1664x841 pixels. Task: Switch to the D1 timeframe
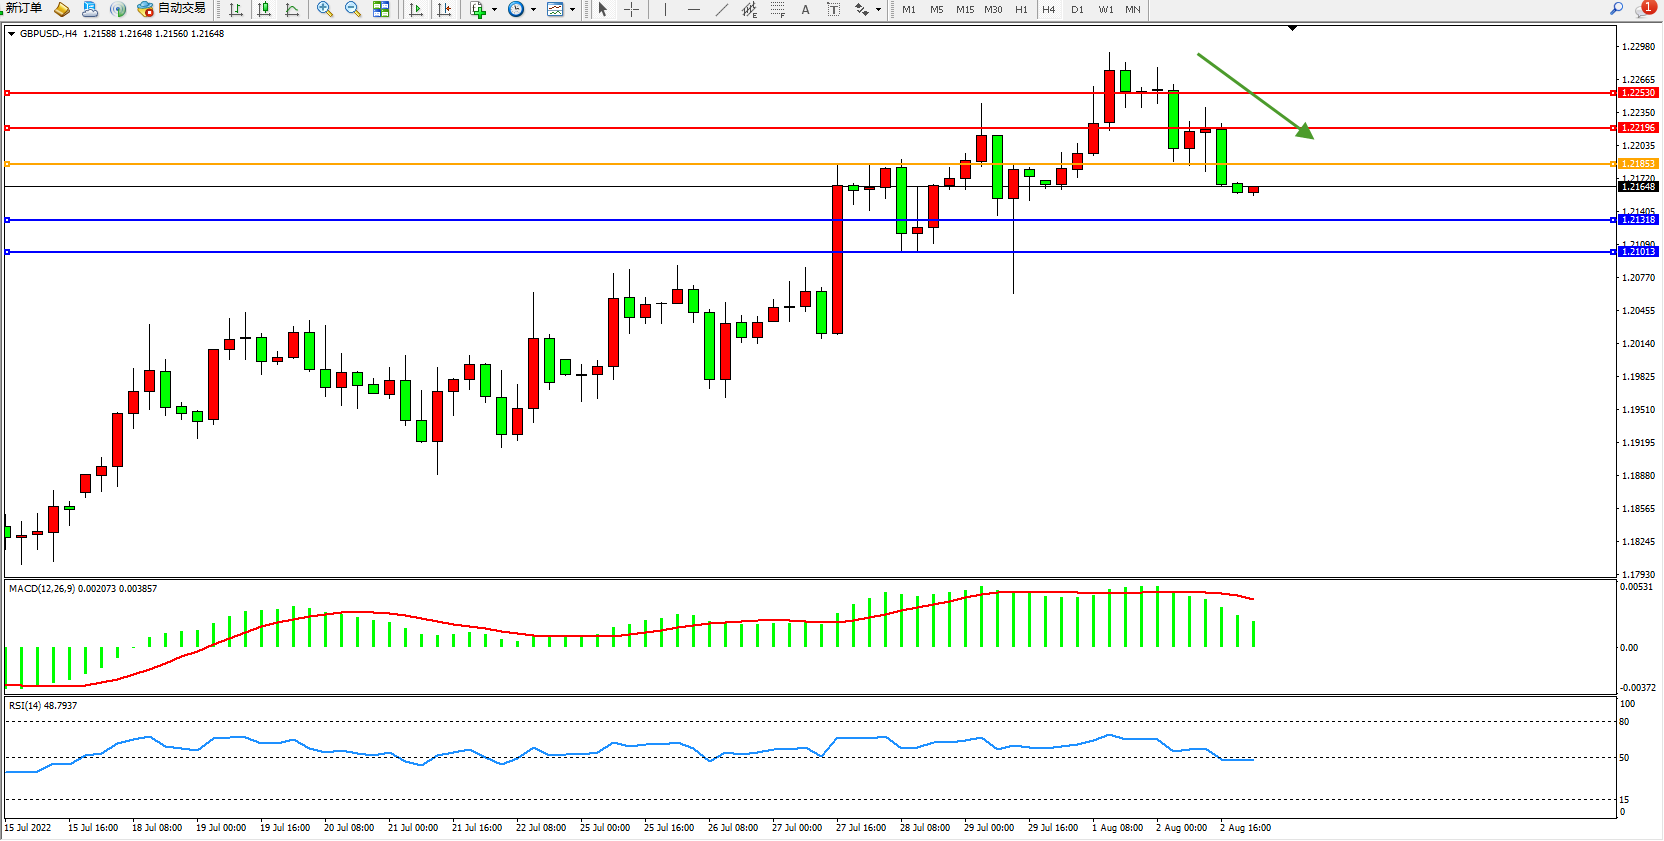click(x=1077, y=9)
